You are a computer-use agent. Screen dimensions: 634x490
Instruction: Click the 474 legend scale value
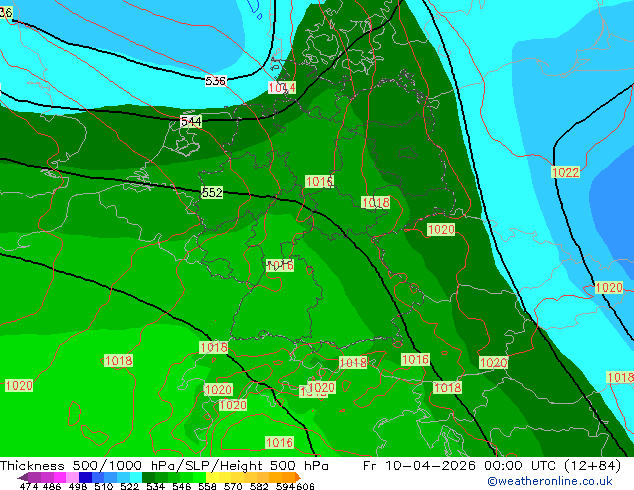(x=29, y=486)
